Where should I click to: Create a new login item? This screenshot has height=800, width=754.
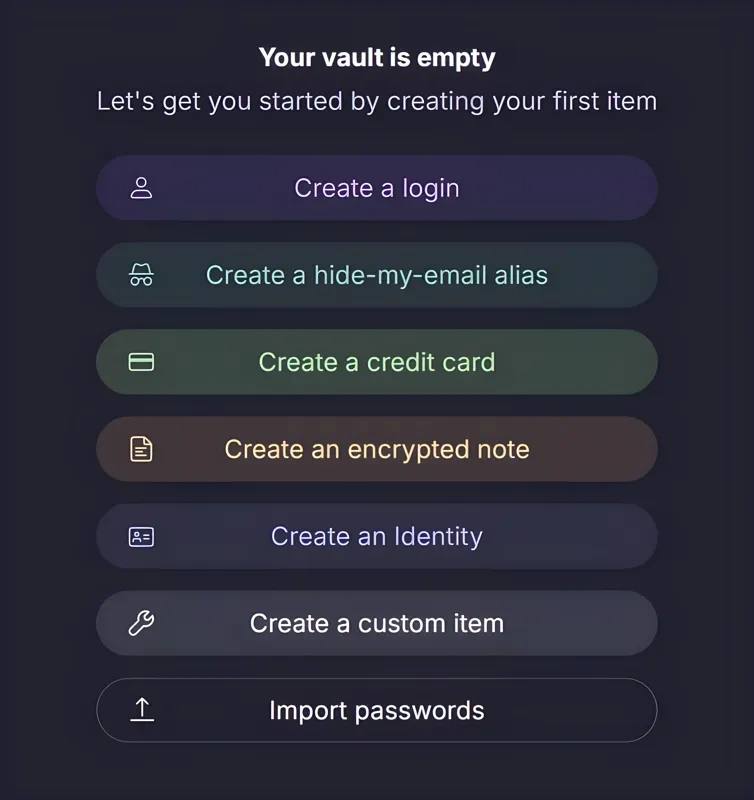(377, 188)
